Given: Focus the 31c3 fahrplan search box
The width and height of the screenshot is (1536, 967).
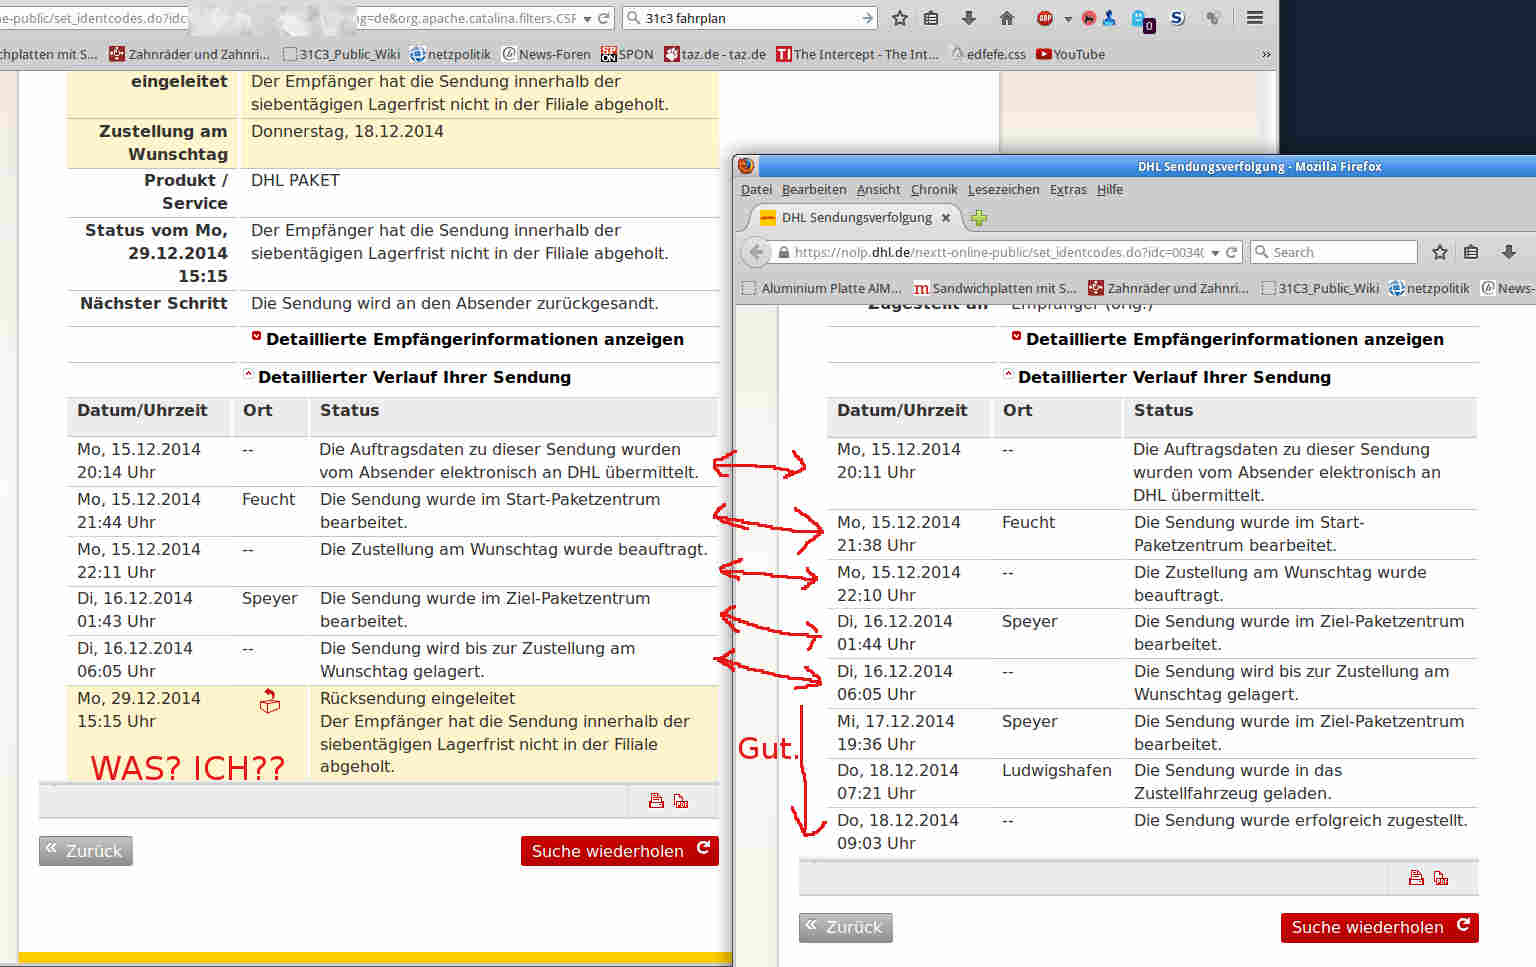Looking at the screenshot, I should [749, 18].
